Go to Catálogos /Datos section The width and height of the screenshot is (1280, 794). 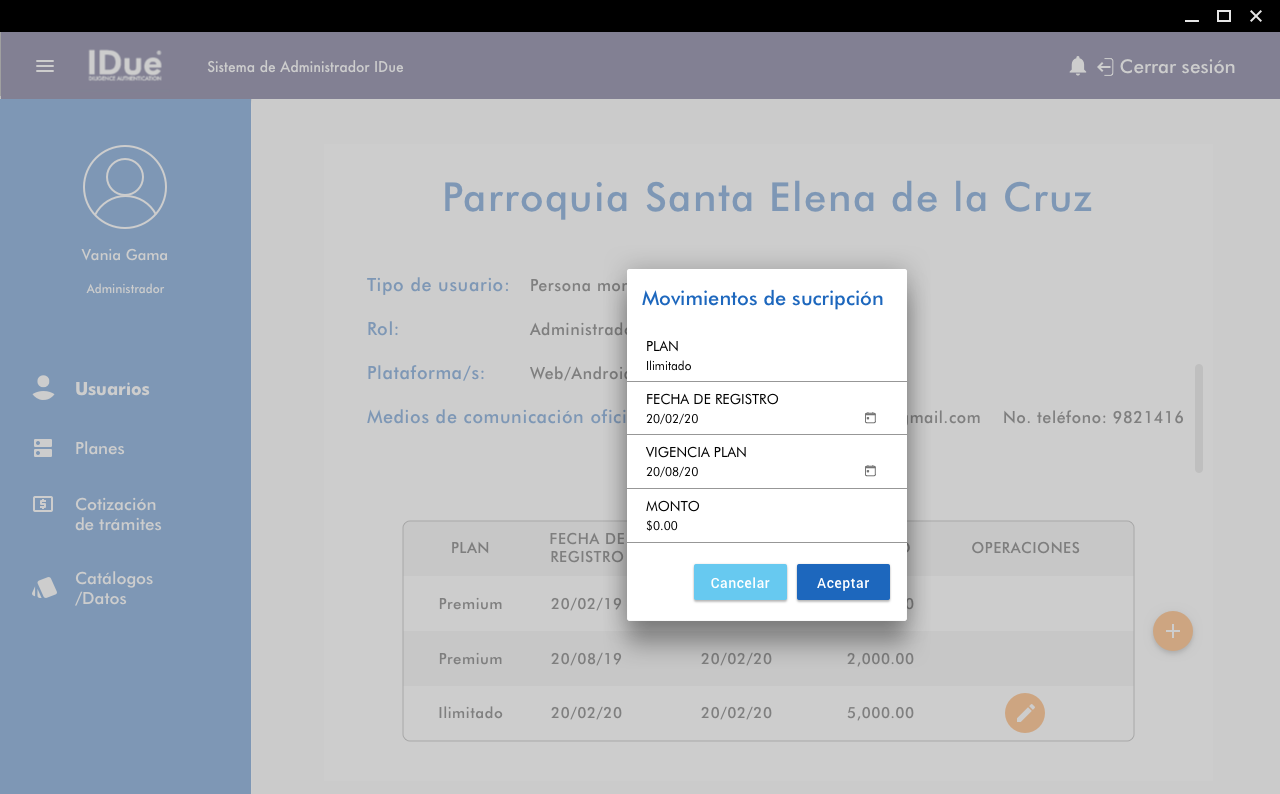pyautogui.click(x=113, y=588)
